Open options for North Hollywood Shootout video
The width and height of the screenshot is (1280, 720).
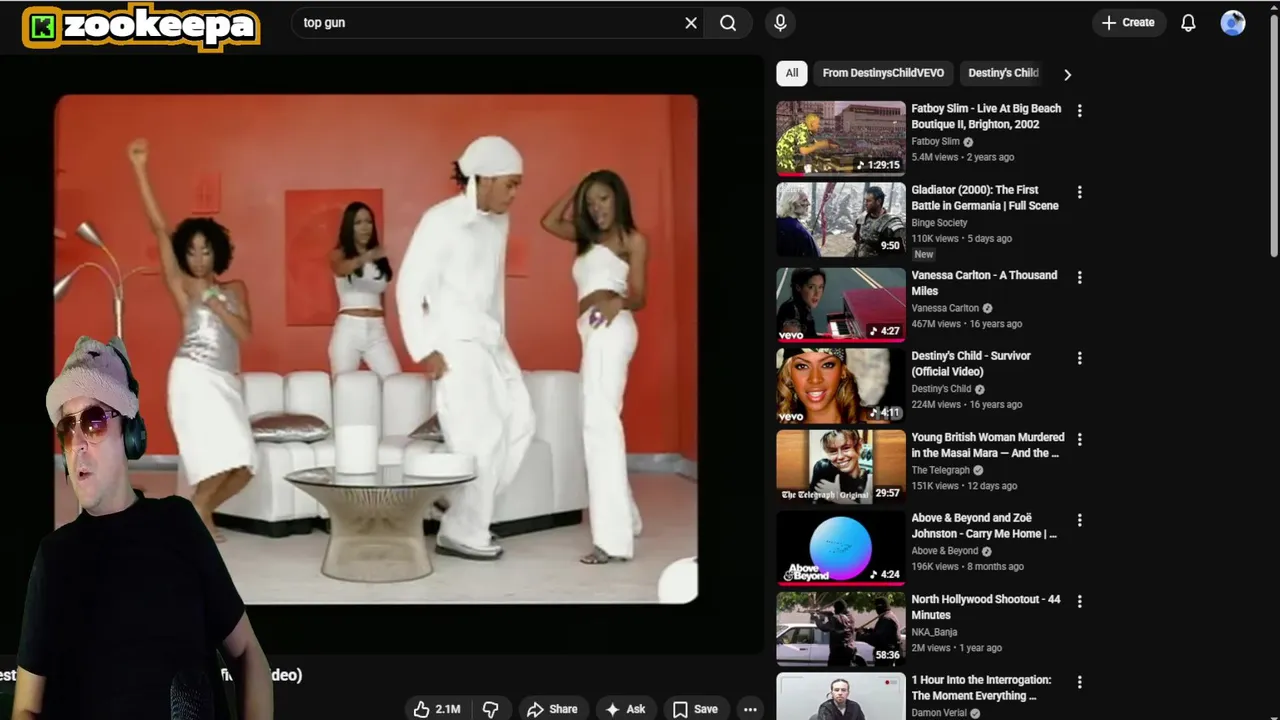coord(1079,601)
